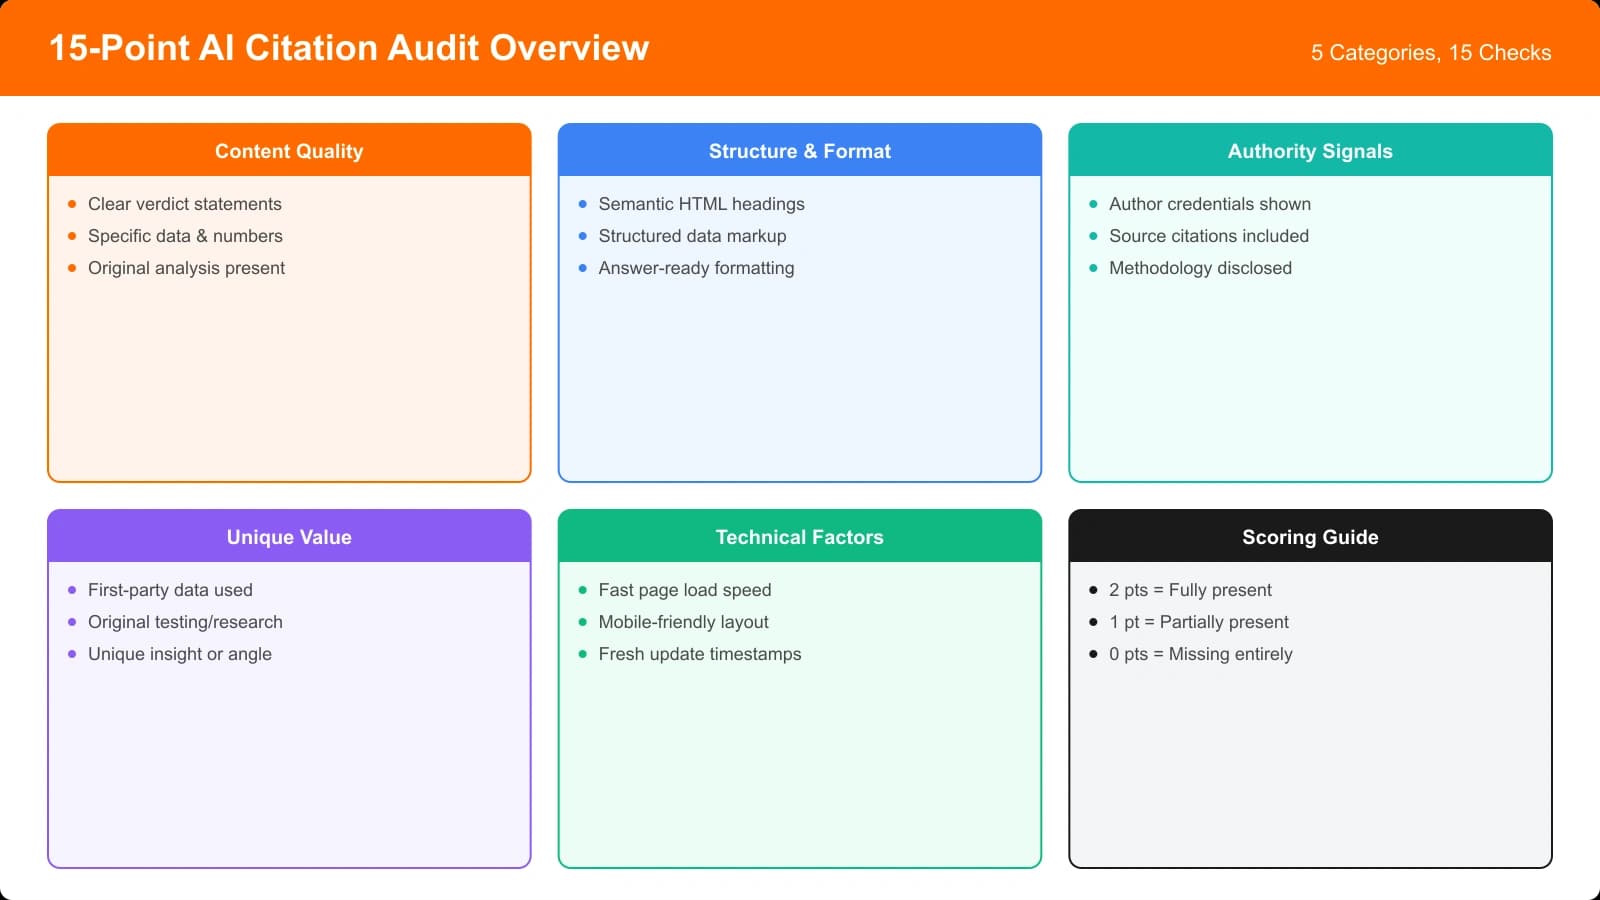1600x900 pixels.
Task: Click 'Fresh update timestamps' item
Action: click(x=699, y=654)
